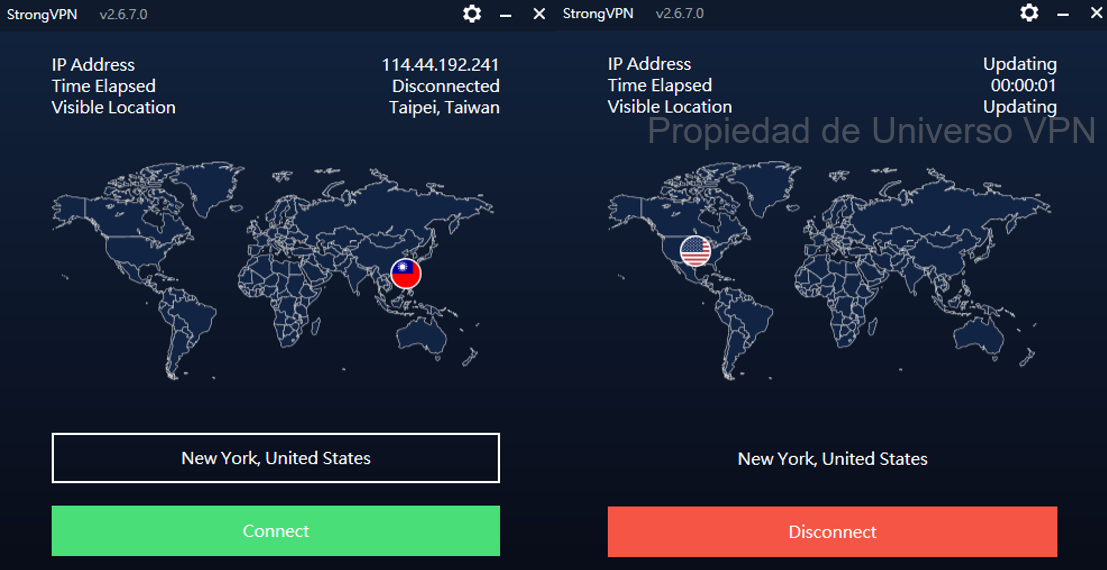Click Updating value beside right IP Address
This screenshot has width=1107, height=570.
[1020, 64]
